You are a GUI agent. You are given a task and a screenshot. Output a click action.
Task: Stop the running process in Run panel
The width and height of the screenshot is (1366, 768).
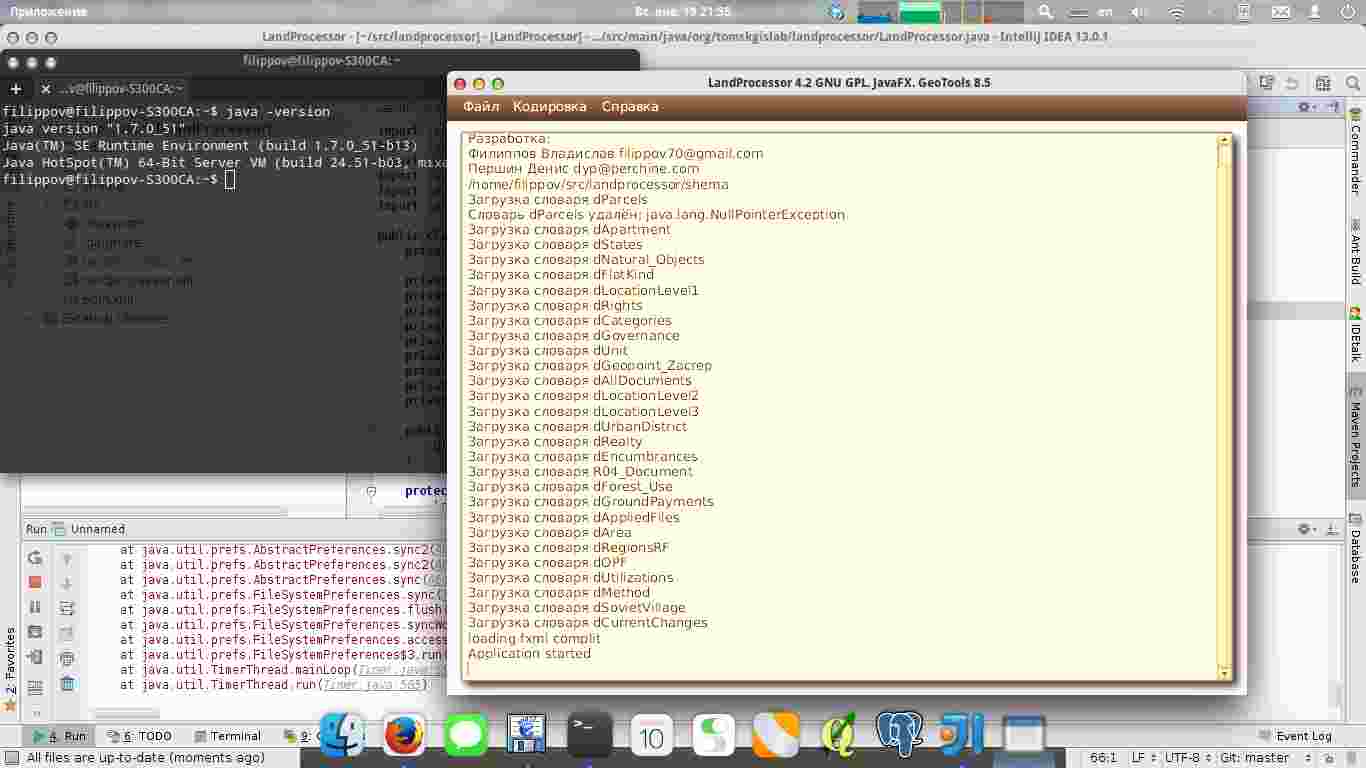point(35,582)
